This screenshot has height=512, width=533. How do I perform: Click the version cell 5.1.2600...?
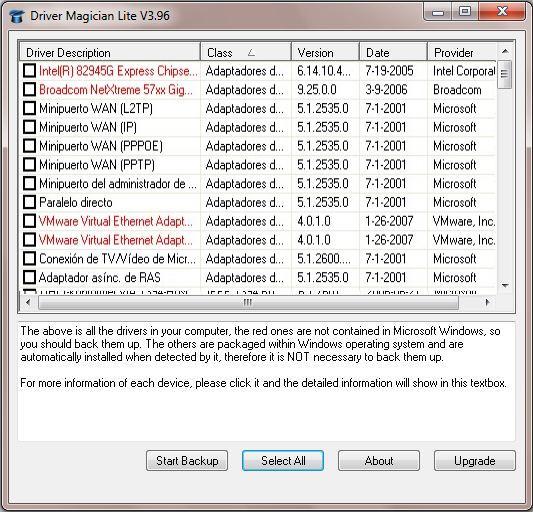pyautogui.click(x=324, y=259)
